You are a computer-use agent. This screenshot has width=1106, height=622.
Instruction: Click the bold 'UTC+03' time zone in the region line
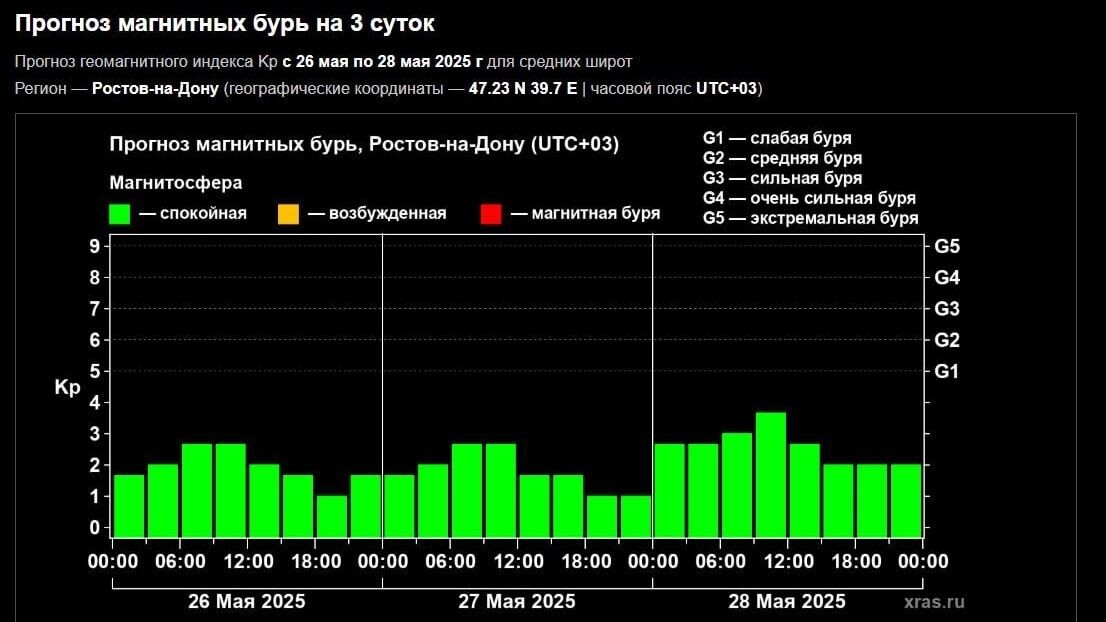point(727,89)
